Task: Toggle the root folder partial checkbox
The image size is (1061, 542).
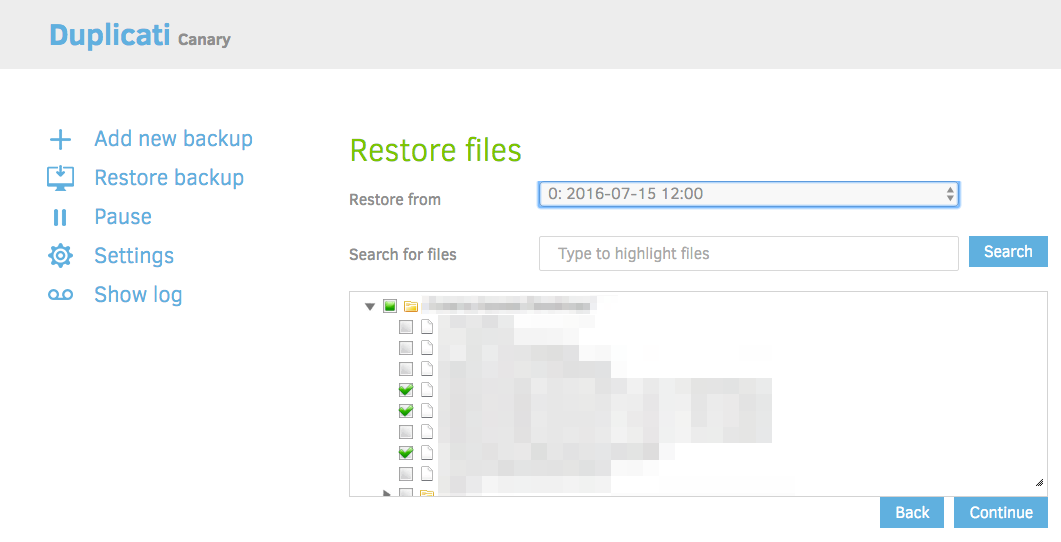Action: pos(390,306)
